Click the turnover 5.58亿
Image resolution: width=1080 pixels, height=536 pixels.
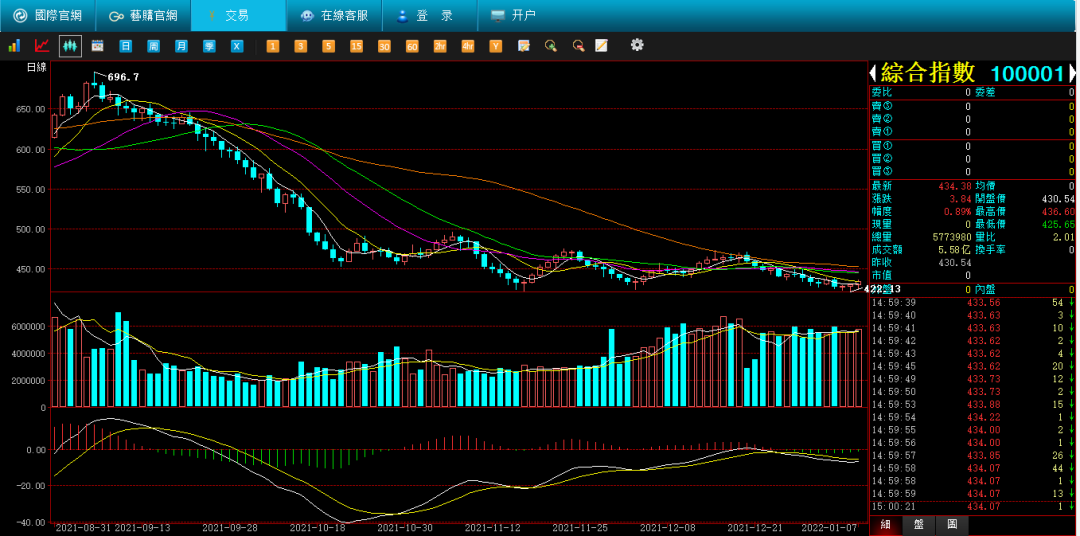pos(956,250)
